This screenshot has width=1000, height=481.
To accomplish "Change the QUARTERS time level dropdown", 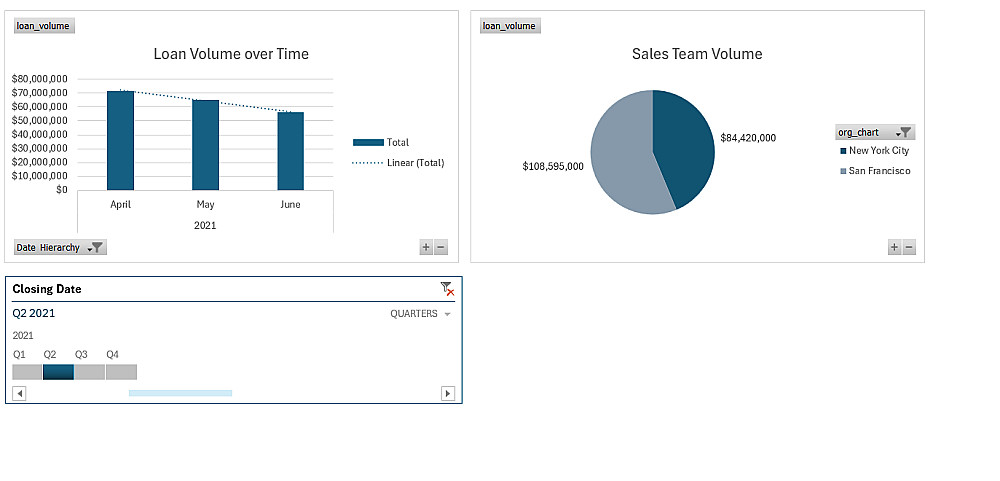I will [x=419, y=314].
